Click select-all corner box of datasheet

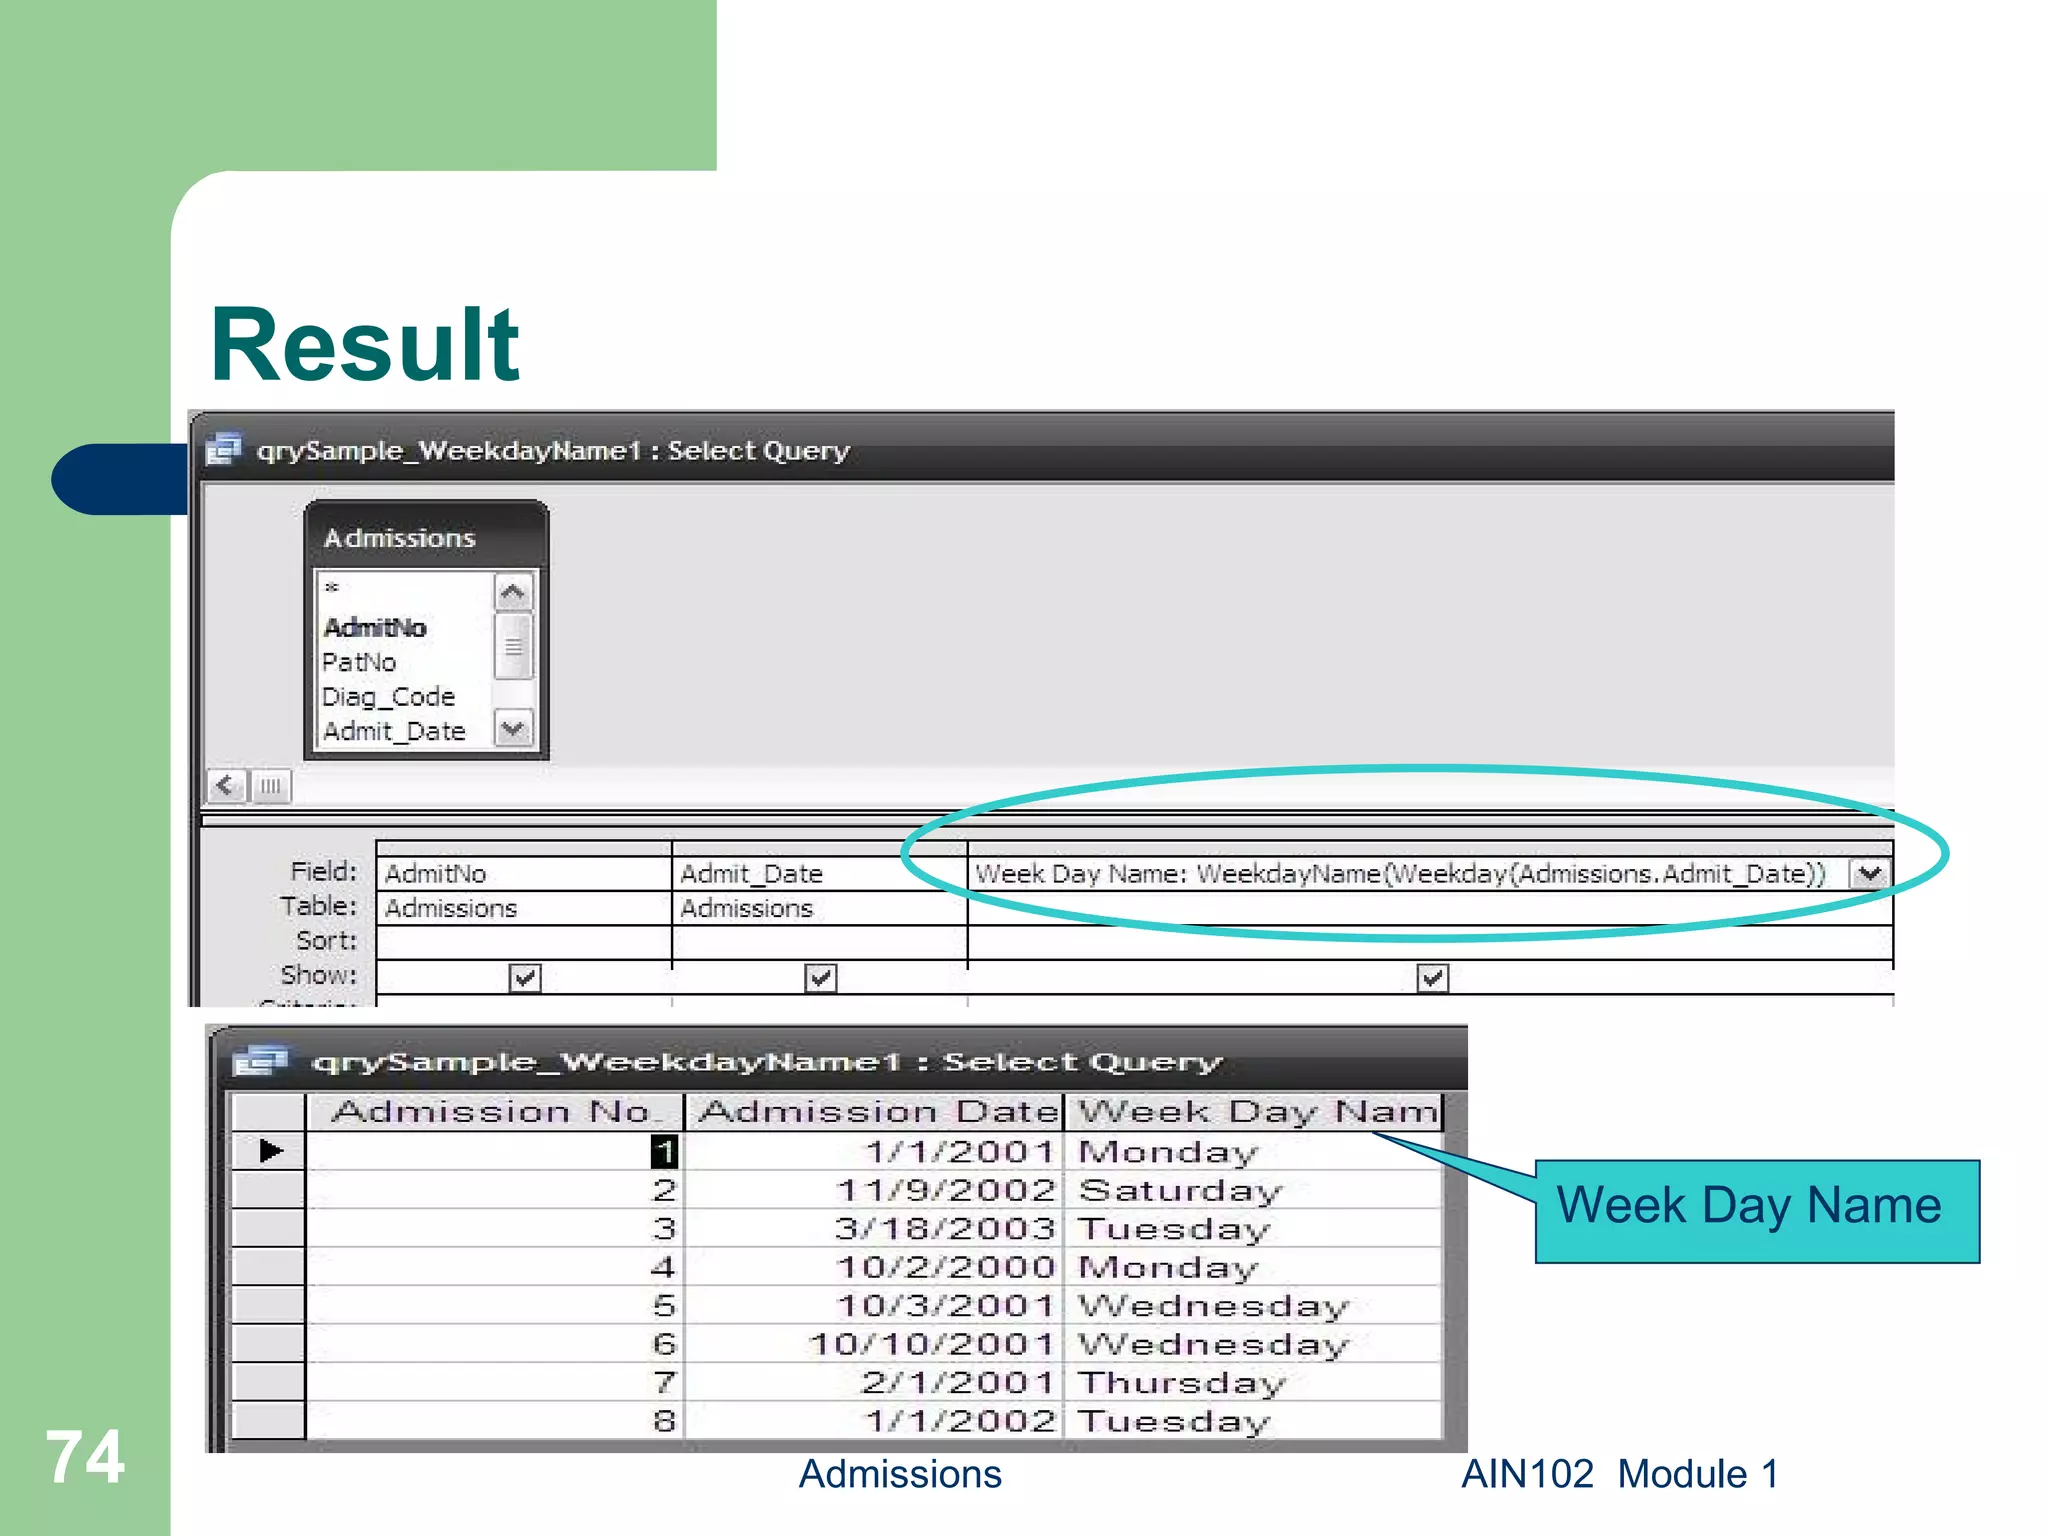pyautogui.click(x=268, y=1112)
